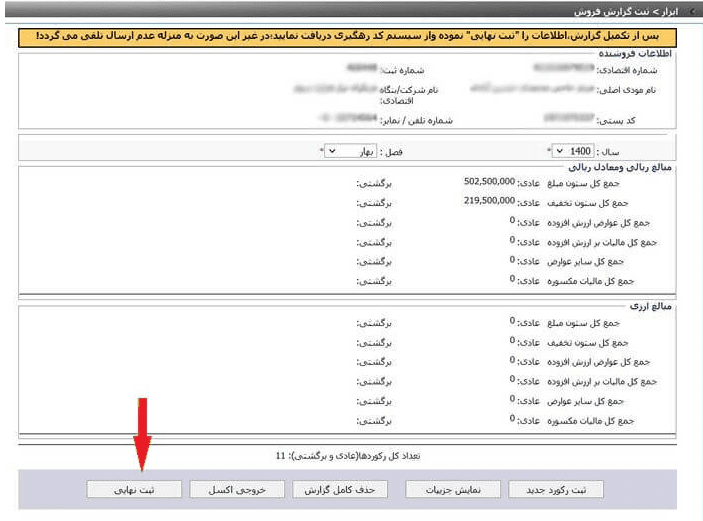Click the مبالغ ارزی section heading
The height and width of the screenshot is (521, 703).
coord(651,306)
